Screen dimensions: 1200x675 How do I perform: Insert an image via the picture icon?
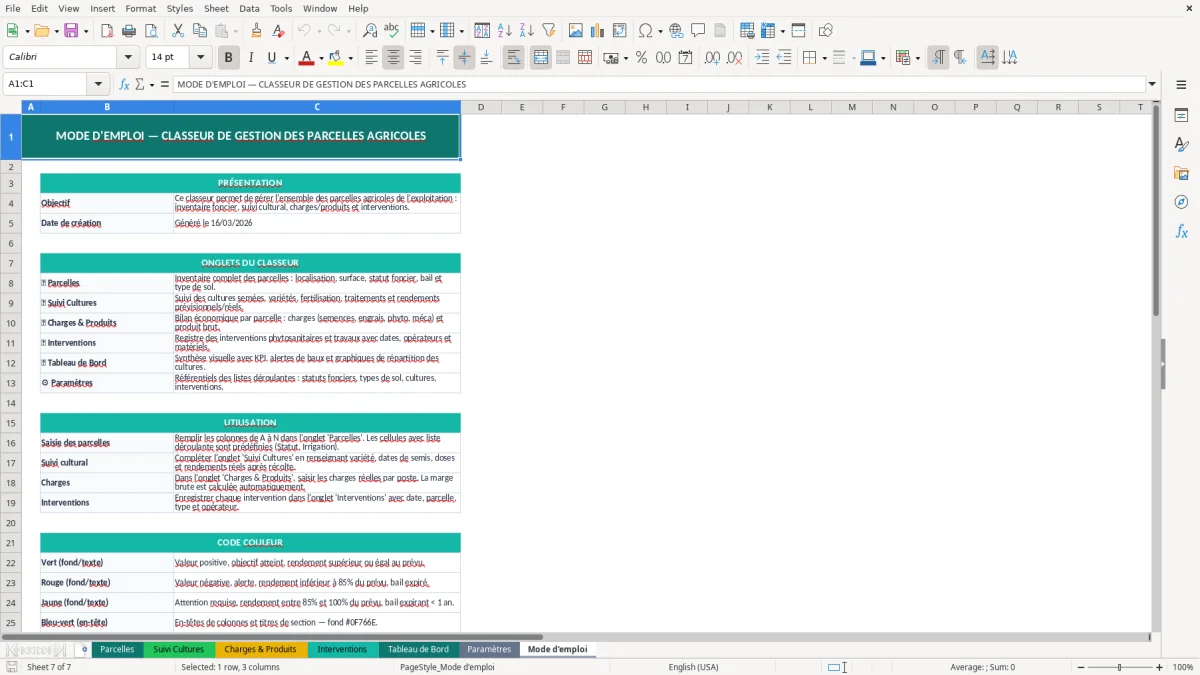(576, 31)
